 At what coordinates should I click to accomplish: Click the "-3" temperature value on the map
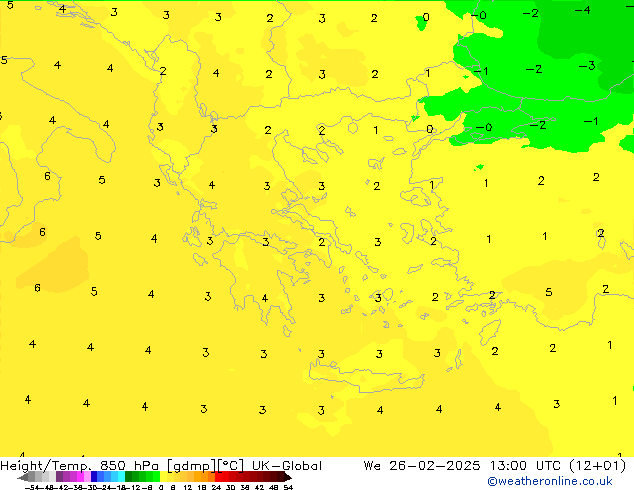(x=587, y=65)
